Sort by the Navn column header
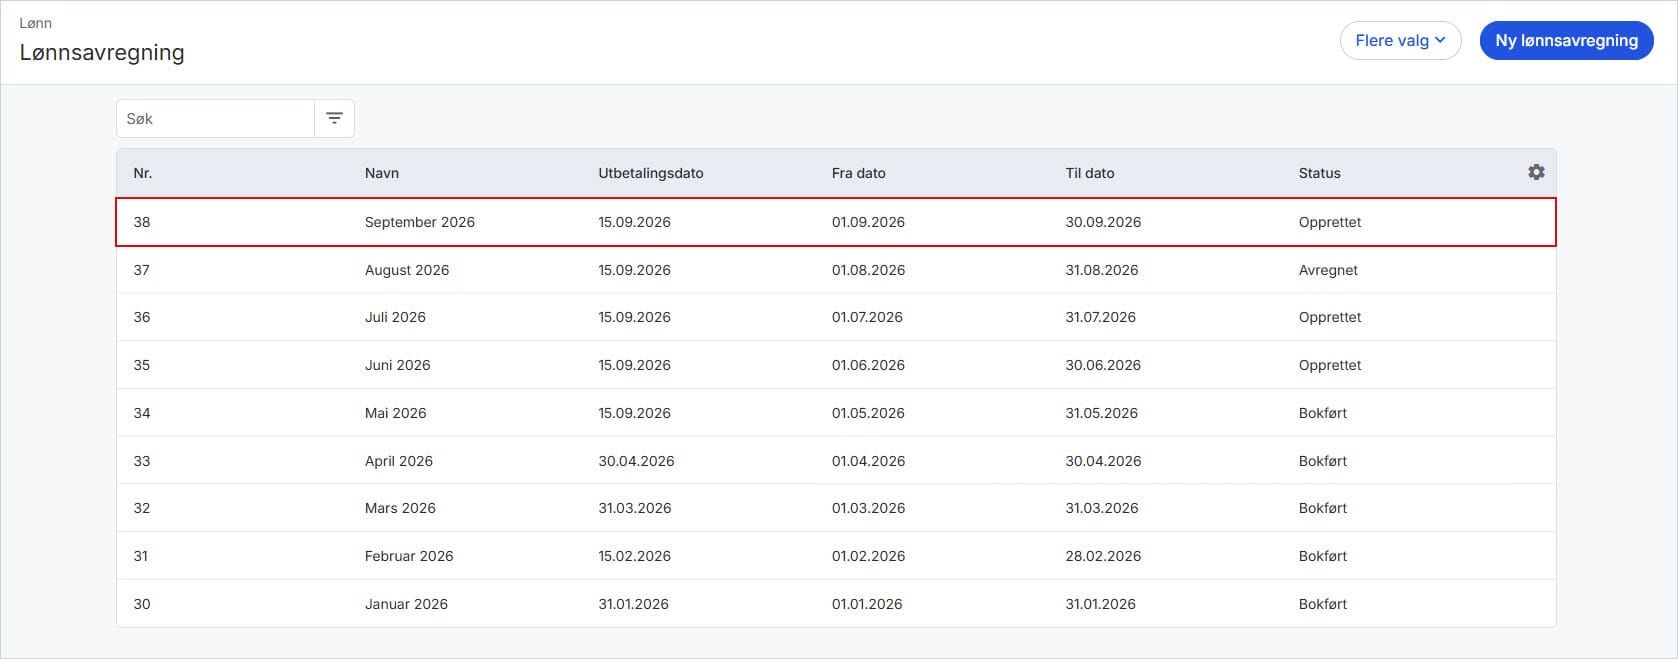 382,173
